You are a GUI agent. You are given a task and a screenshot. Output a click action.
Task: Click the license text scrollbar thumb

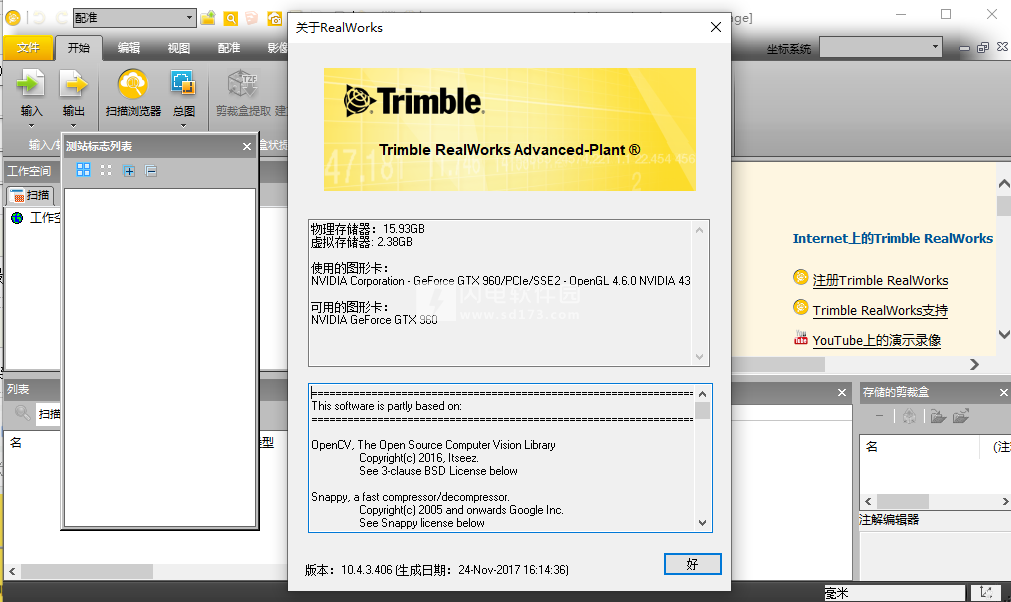(702, 410)
